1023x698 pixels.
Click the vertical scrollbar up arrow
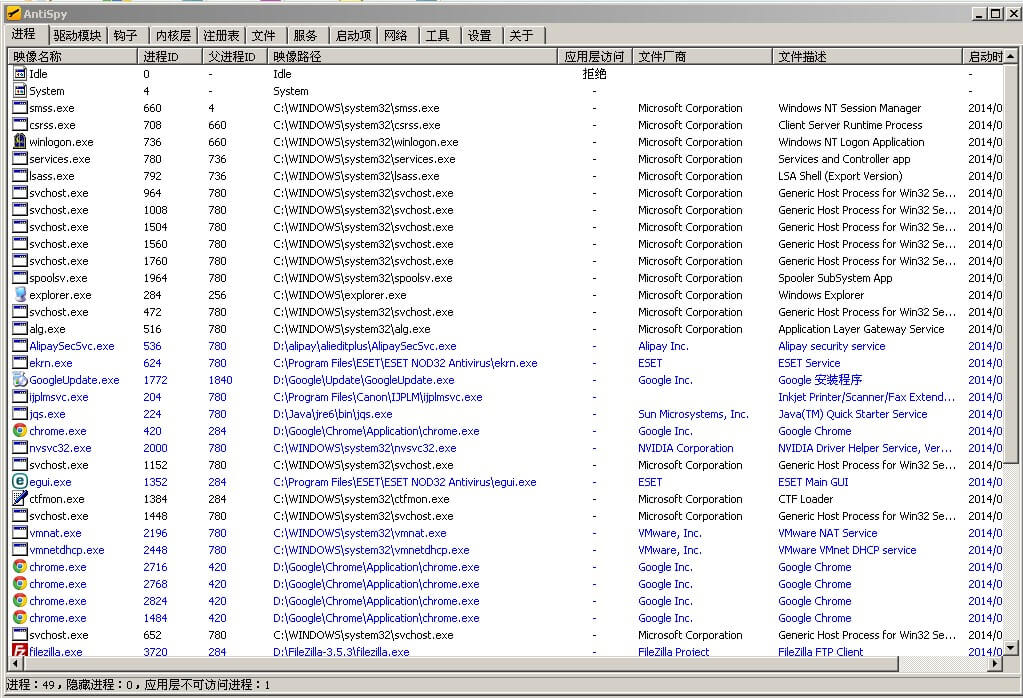click(1011, 56)
